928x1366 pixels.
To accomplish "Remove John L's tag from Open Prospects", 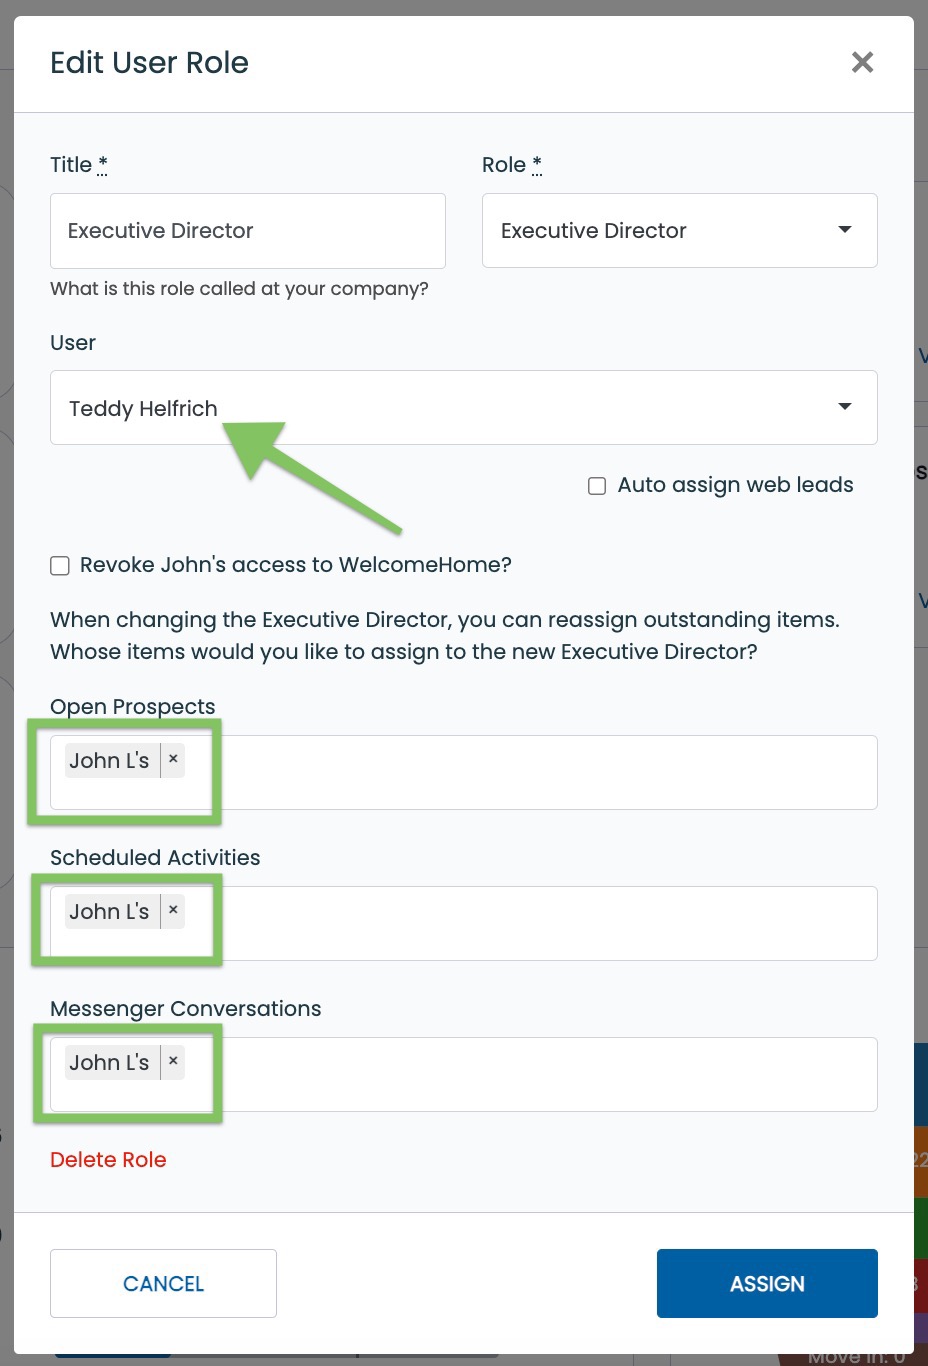I will (173, 760).
